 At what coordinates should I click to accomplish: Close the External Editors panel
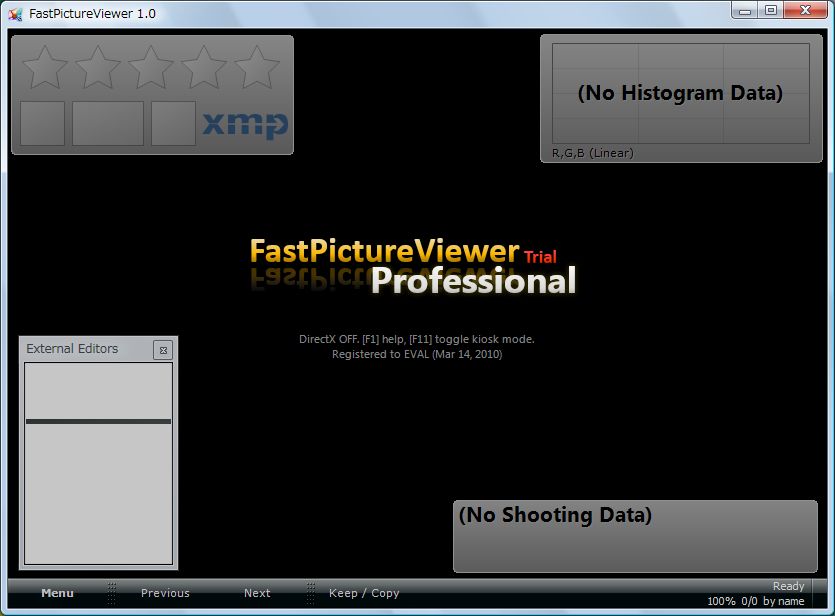pos(163,350)
